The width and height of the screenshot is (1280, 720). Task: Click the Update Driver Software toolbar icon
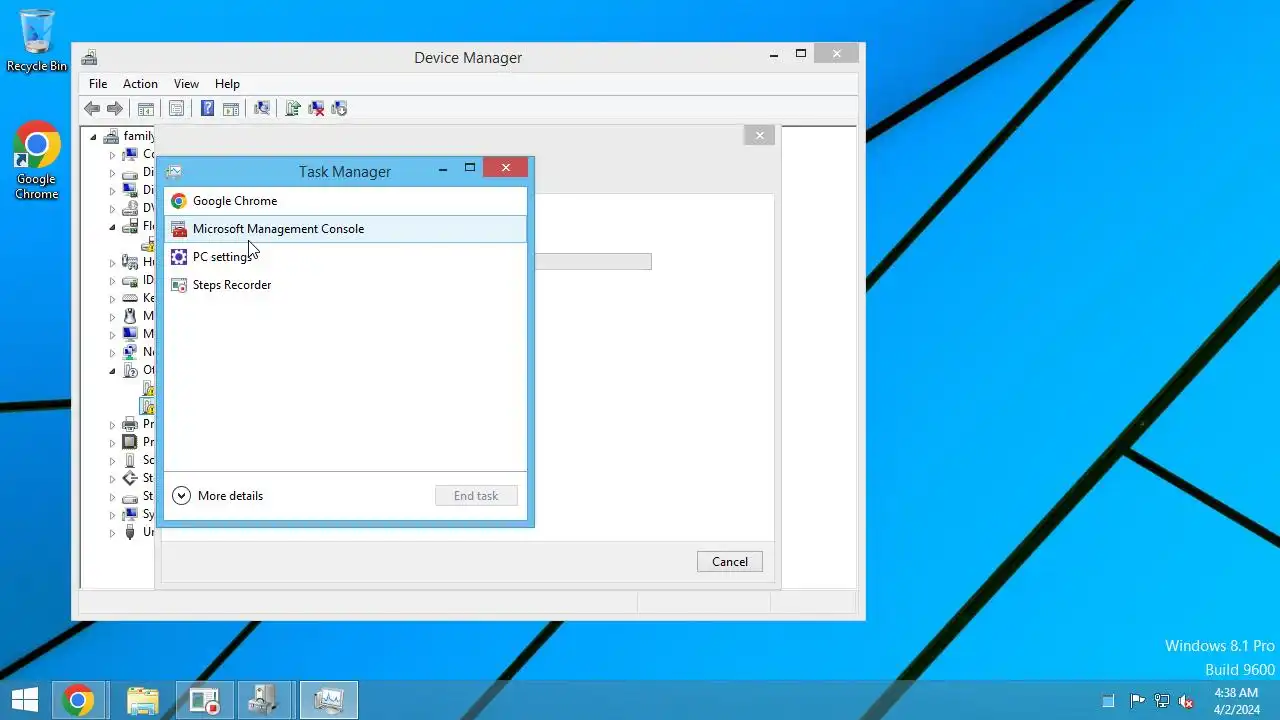(x=293, y=108)
